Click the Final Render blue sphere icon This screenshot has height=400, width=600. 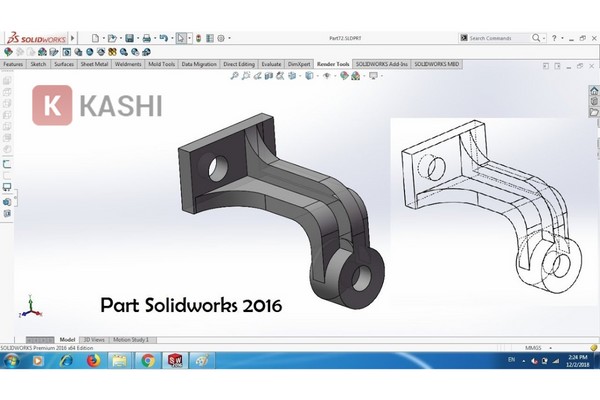click(90, 52)
